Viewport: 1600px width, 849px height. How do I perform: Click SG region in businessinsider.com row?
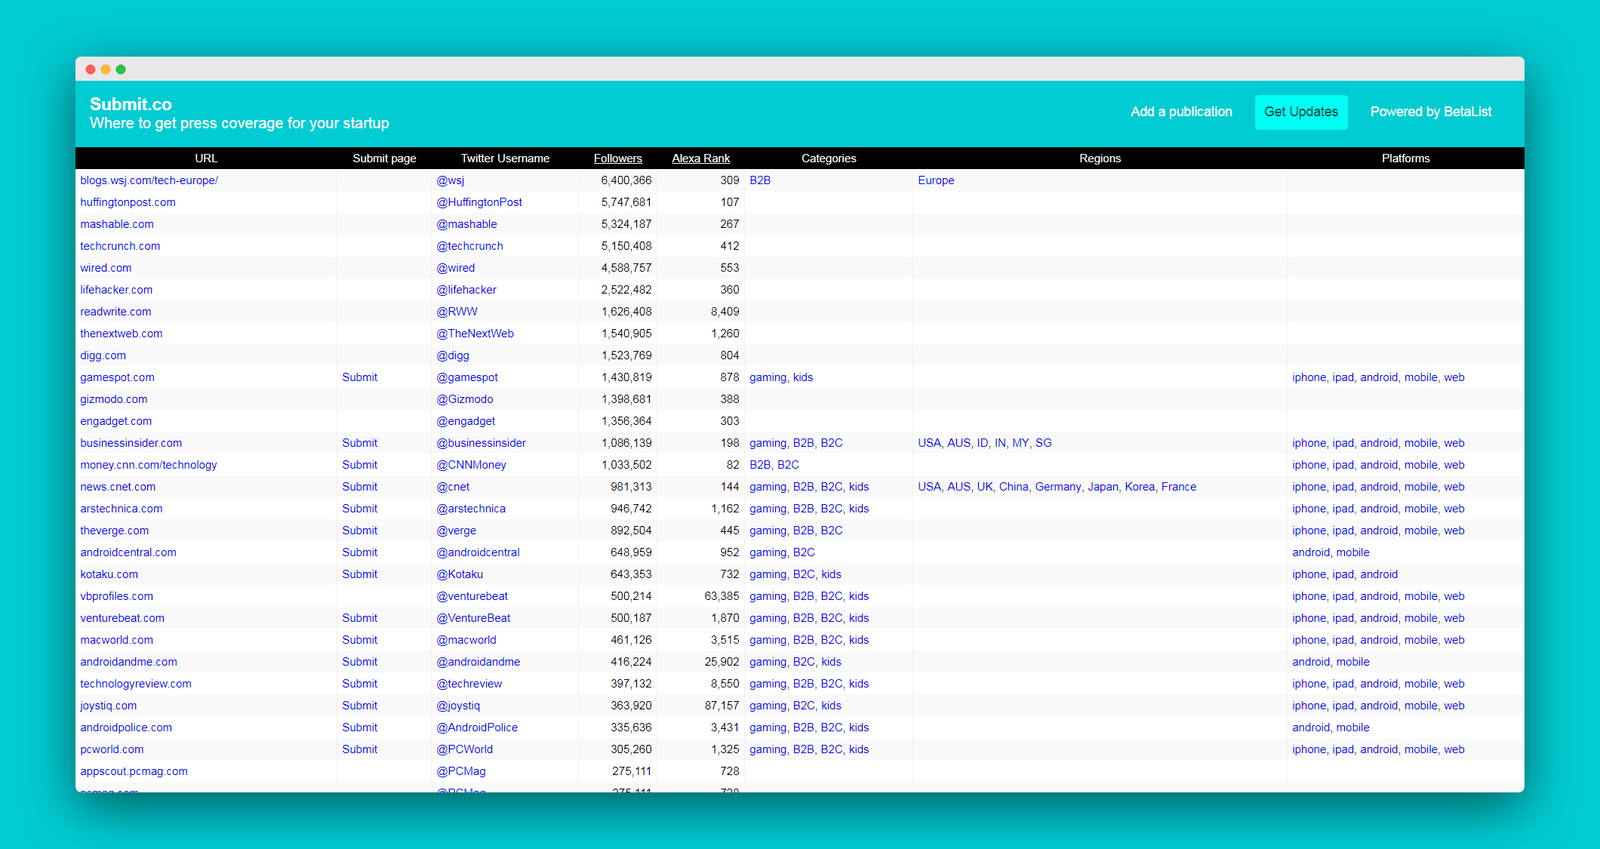coord(1044,444)
